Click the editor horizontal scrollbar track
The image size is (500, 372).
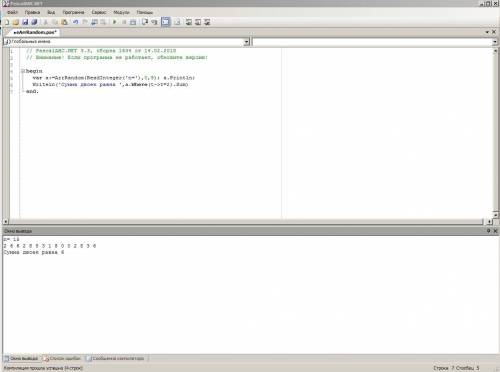tap(245, 221)
